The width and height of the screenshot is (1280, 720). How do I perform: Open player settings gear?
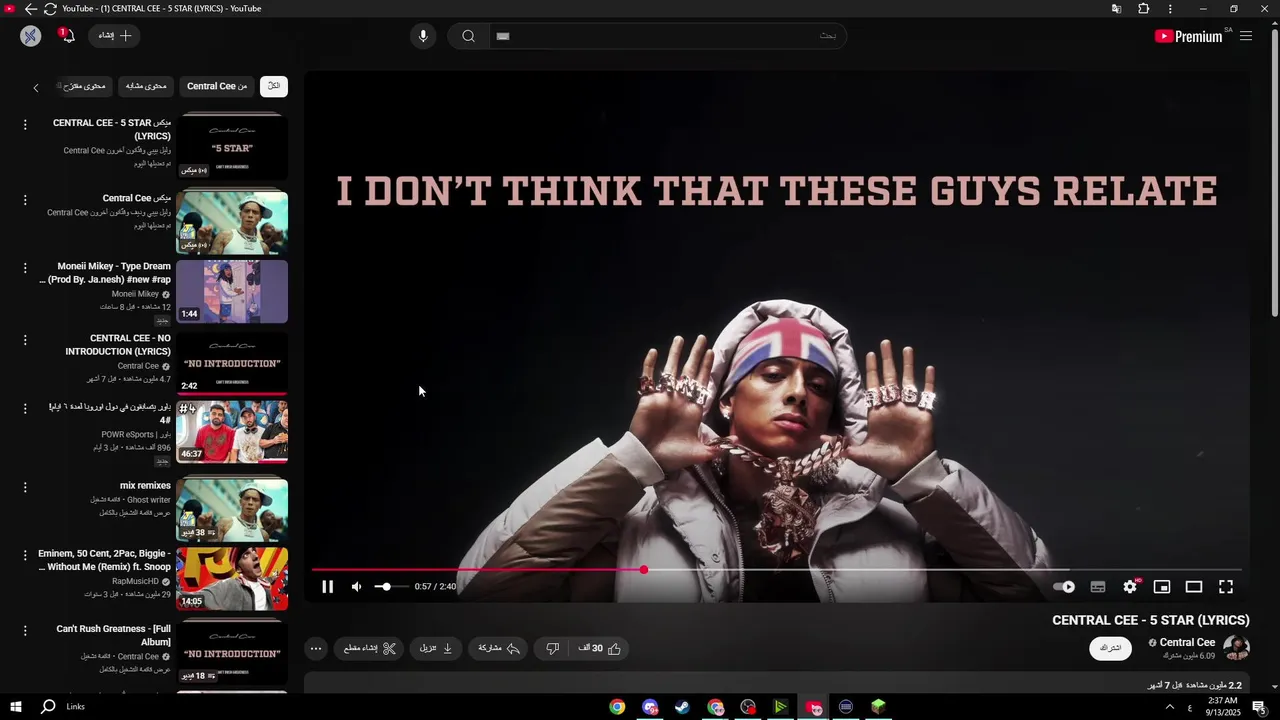[x=1130, y=587]
